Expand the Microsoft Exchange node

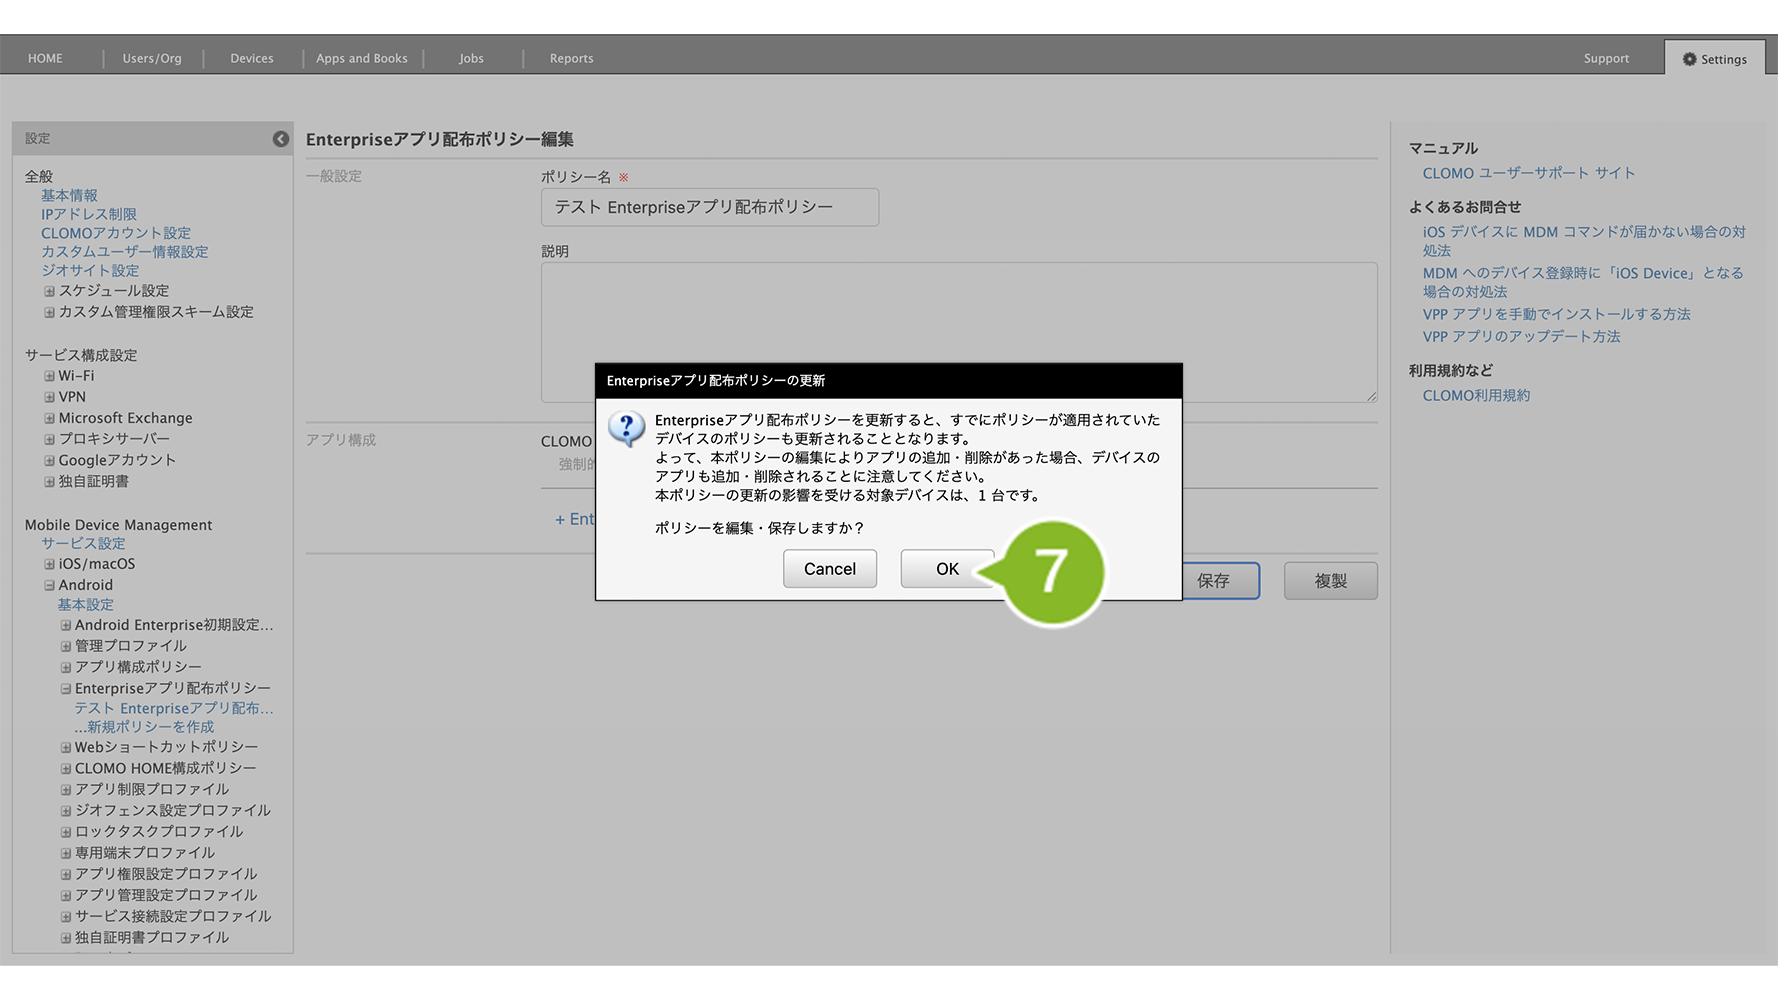click(49, 418)
